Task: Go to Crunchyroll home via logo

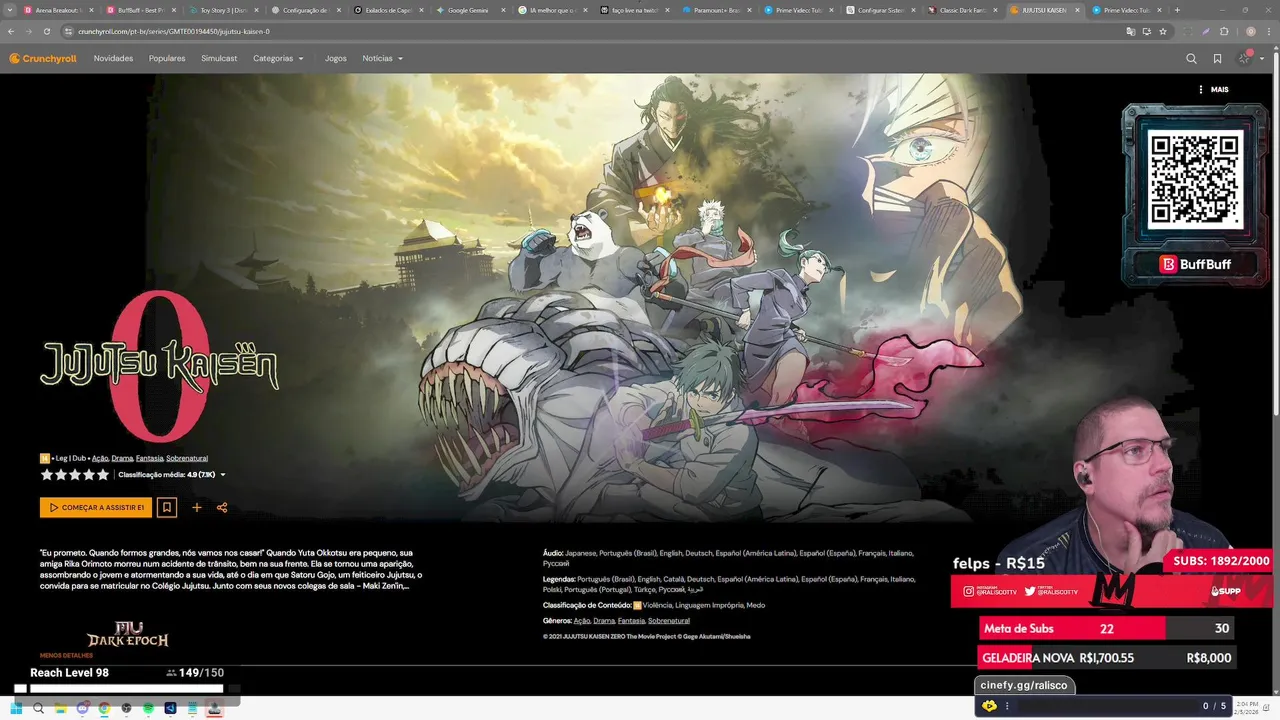Action: pos(43,58)
